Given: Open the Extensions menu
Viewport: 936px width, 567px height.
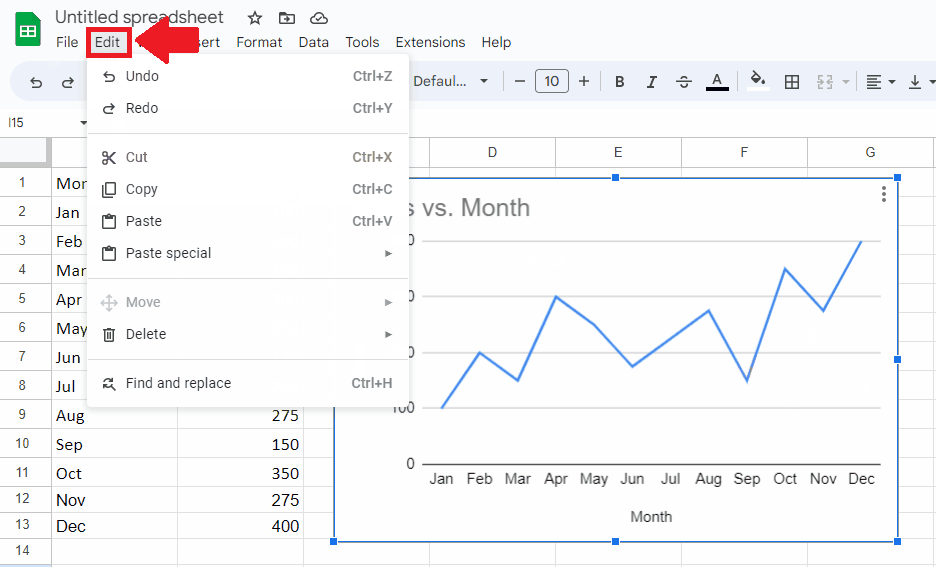Looking at the screenshot, I should click(430, 42).
